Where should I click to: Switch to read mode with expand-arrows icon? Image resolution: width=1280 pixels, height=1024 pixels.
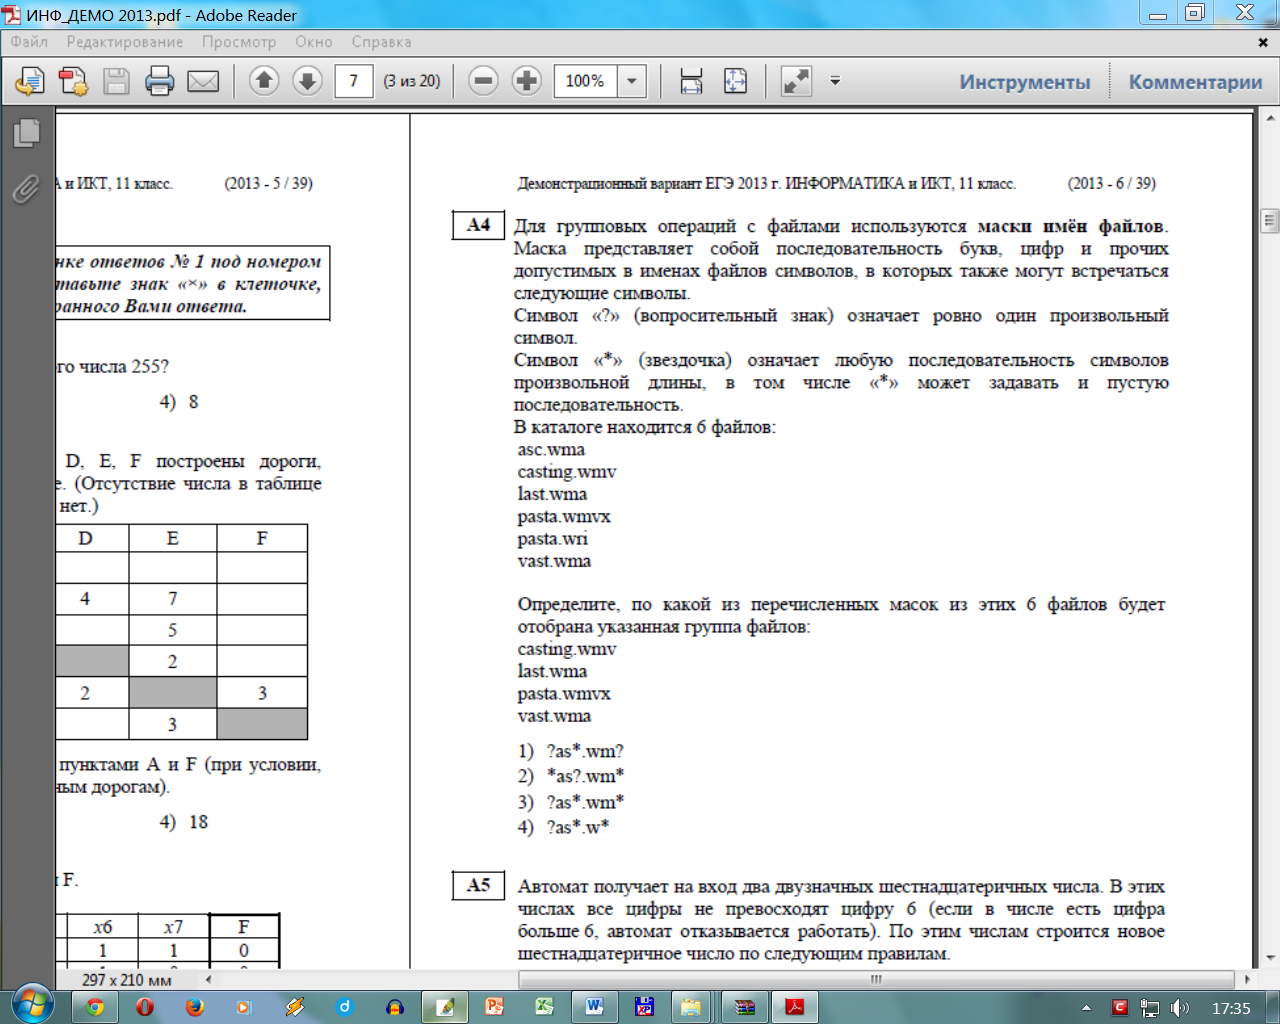[796, 81]
